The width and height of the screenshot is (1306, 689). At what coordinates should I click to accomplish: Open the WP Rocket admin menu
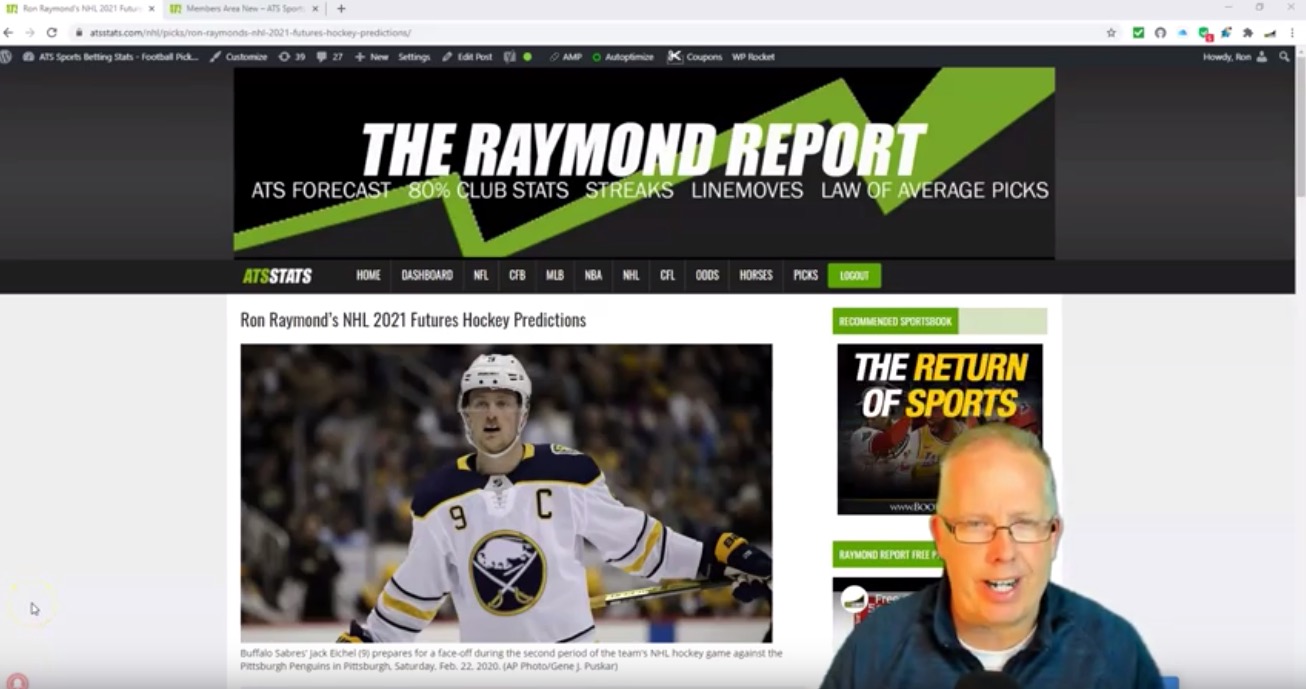[x=753, y=57]
